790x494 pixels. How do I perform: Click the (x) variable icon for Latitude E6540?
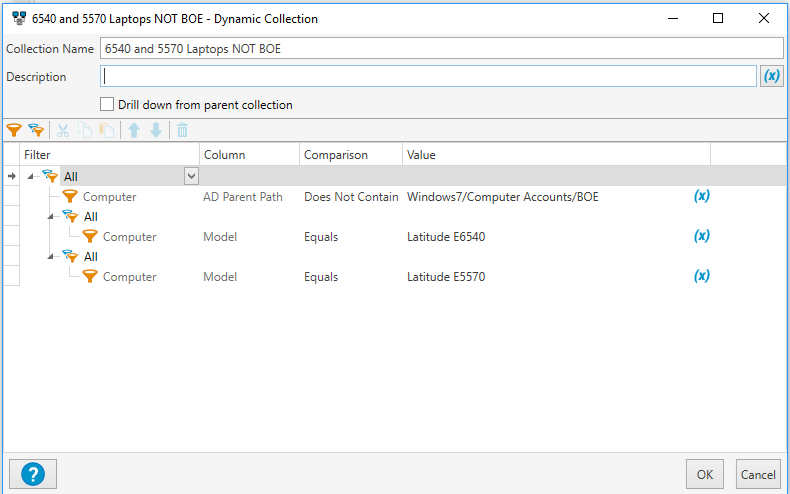tap(702, 236)
